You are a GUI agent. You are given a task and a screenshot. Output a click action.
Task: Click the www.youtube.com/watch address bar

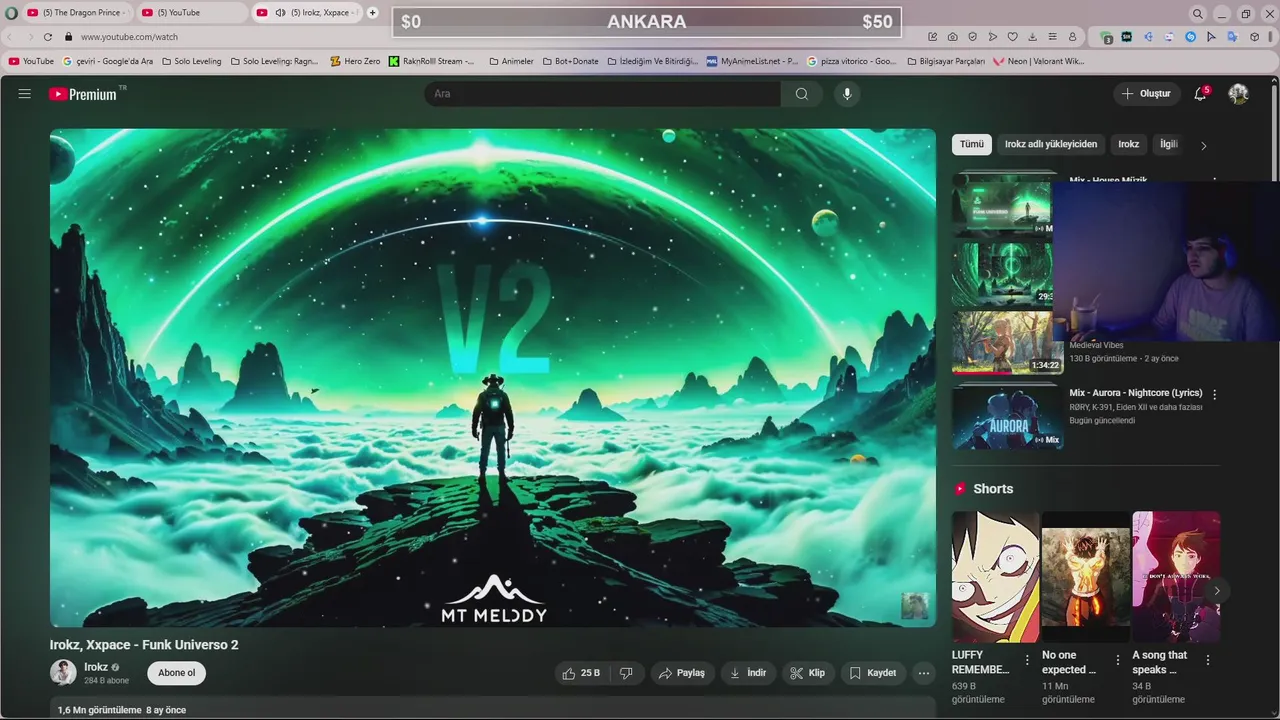pyautogui.click(x=129, y=37)
